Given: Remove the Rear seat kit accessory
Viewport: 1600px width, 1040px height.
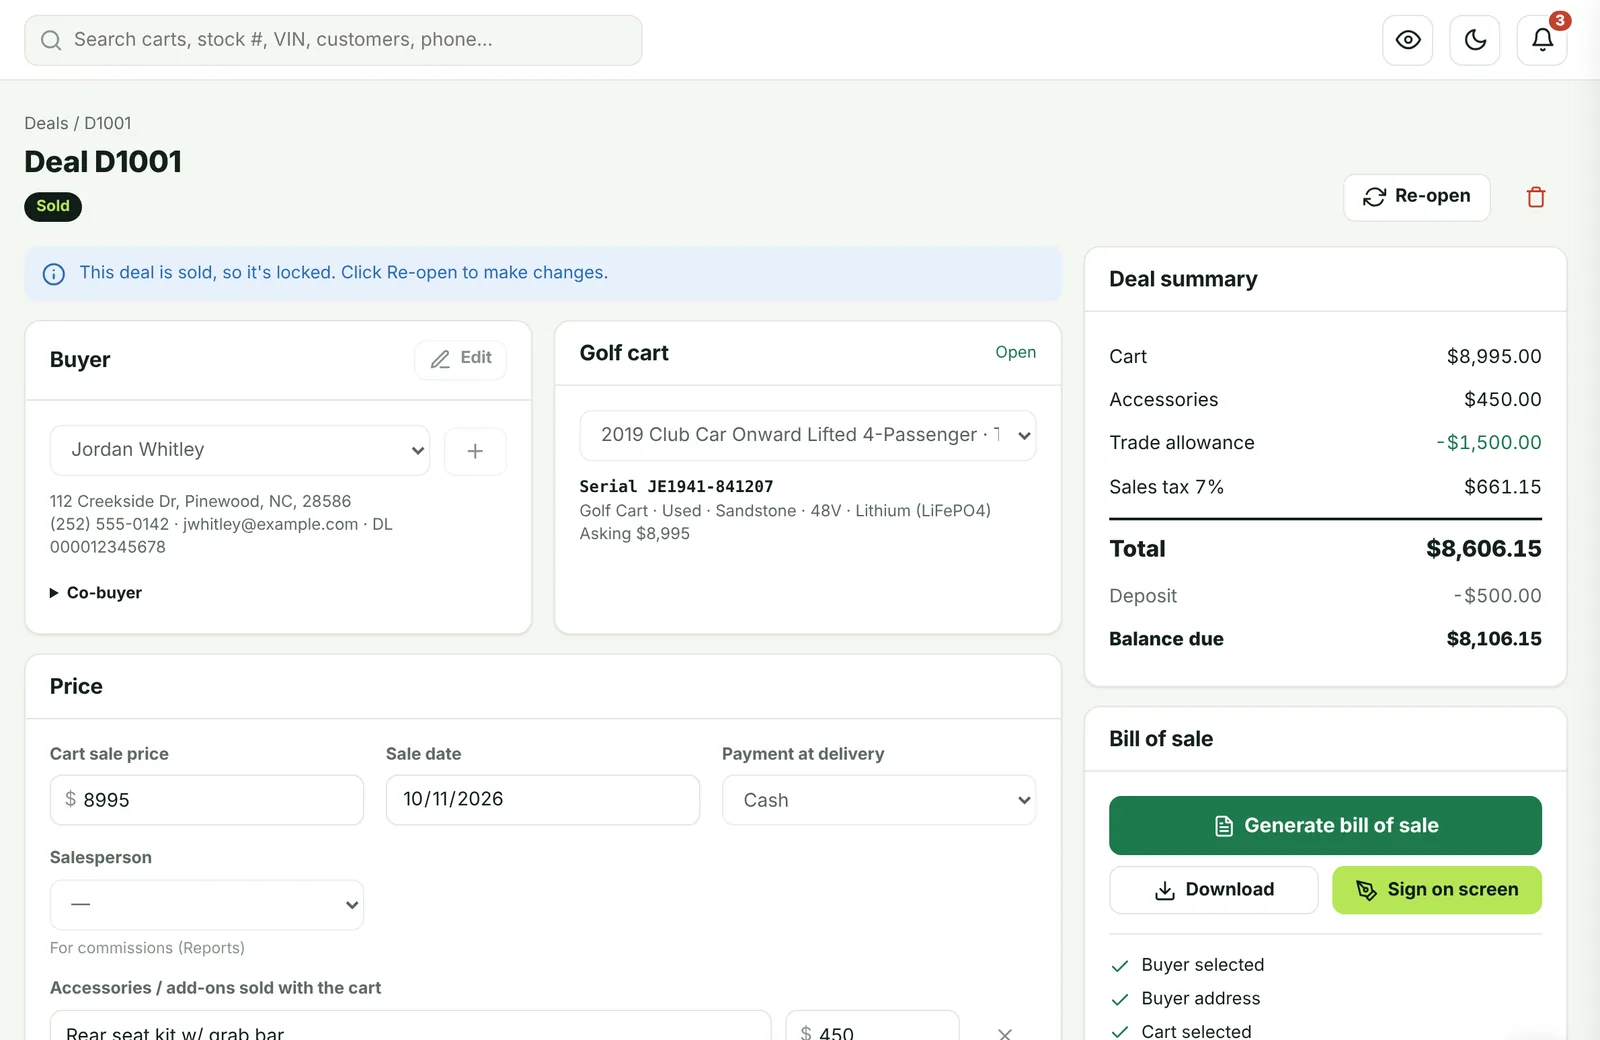Looking at the screenshot, I should click(1005, 1033).
